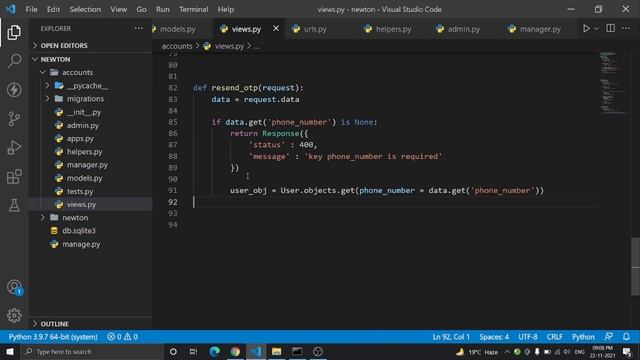
Task: Open the Terminal menu
Action: tap(193, 9)
